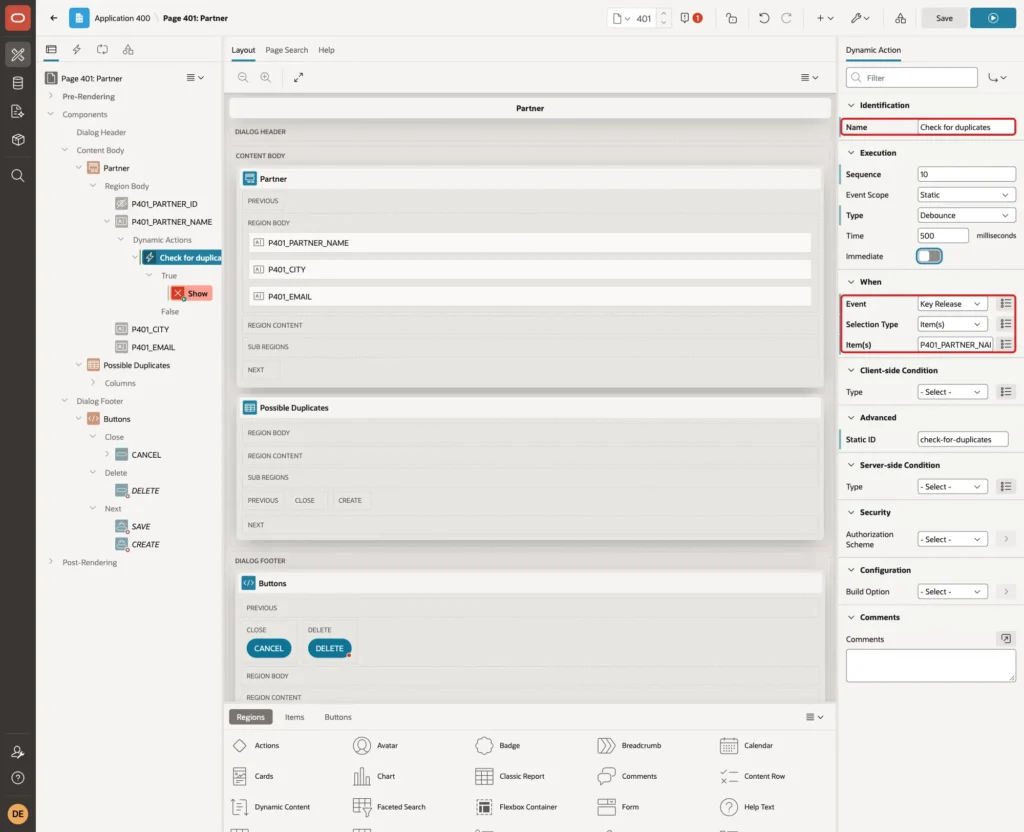This screenshot has width=1024, height=832.
Task: Expand the Post-Rendering tree node
Action: tap(51, 562)
